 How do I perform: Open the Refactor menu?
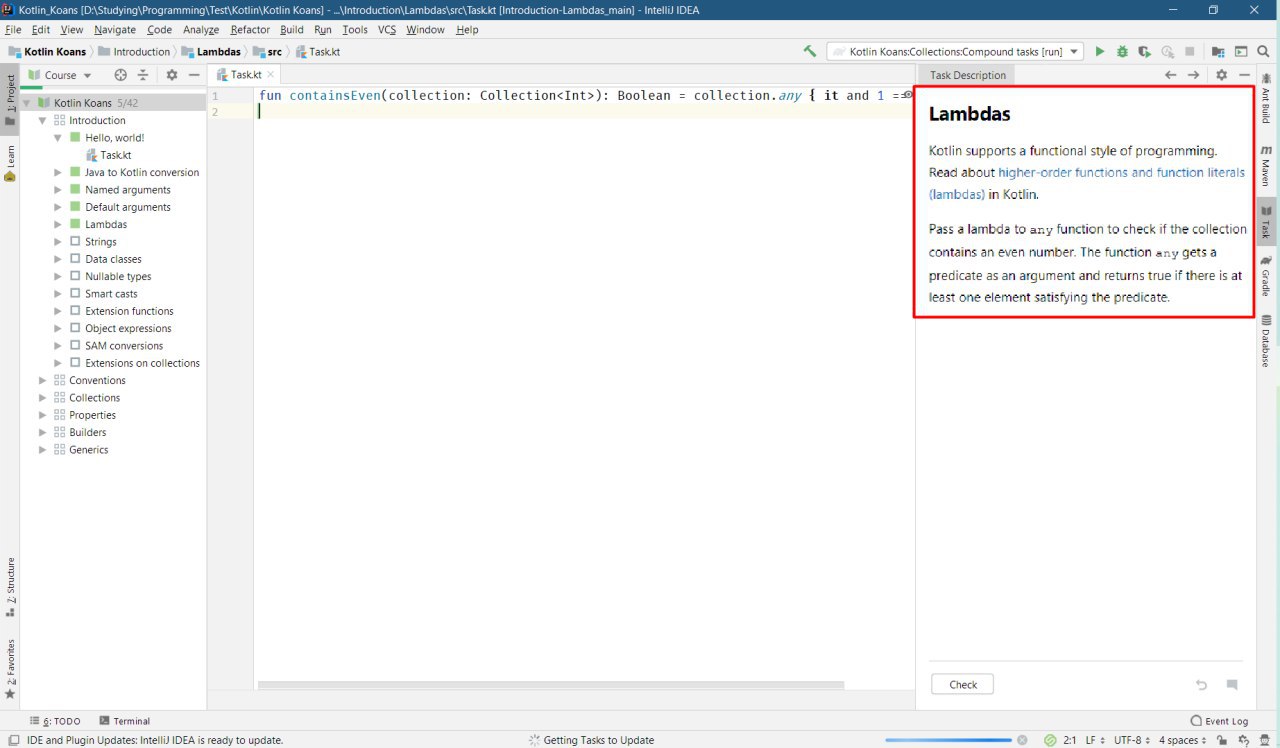pos(250,30)
